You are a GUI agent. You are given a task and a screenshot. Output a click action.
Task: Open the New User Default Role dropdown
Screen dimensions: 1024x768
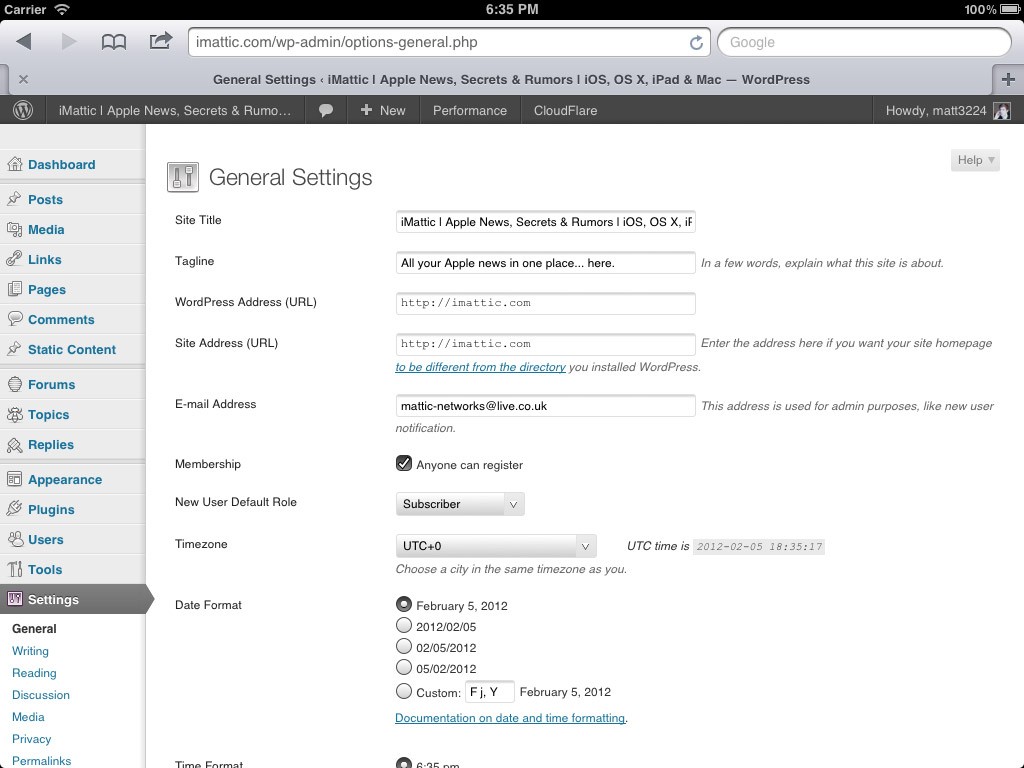[x=460, y=504]
